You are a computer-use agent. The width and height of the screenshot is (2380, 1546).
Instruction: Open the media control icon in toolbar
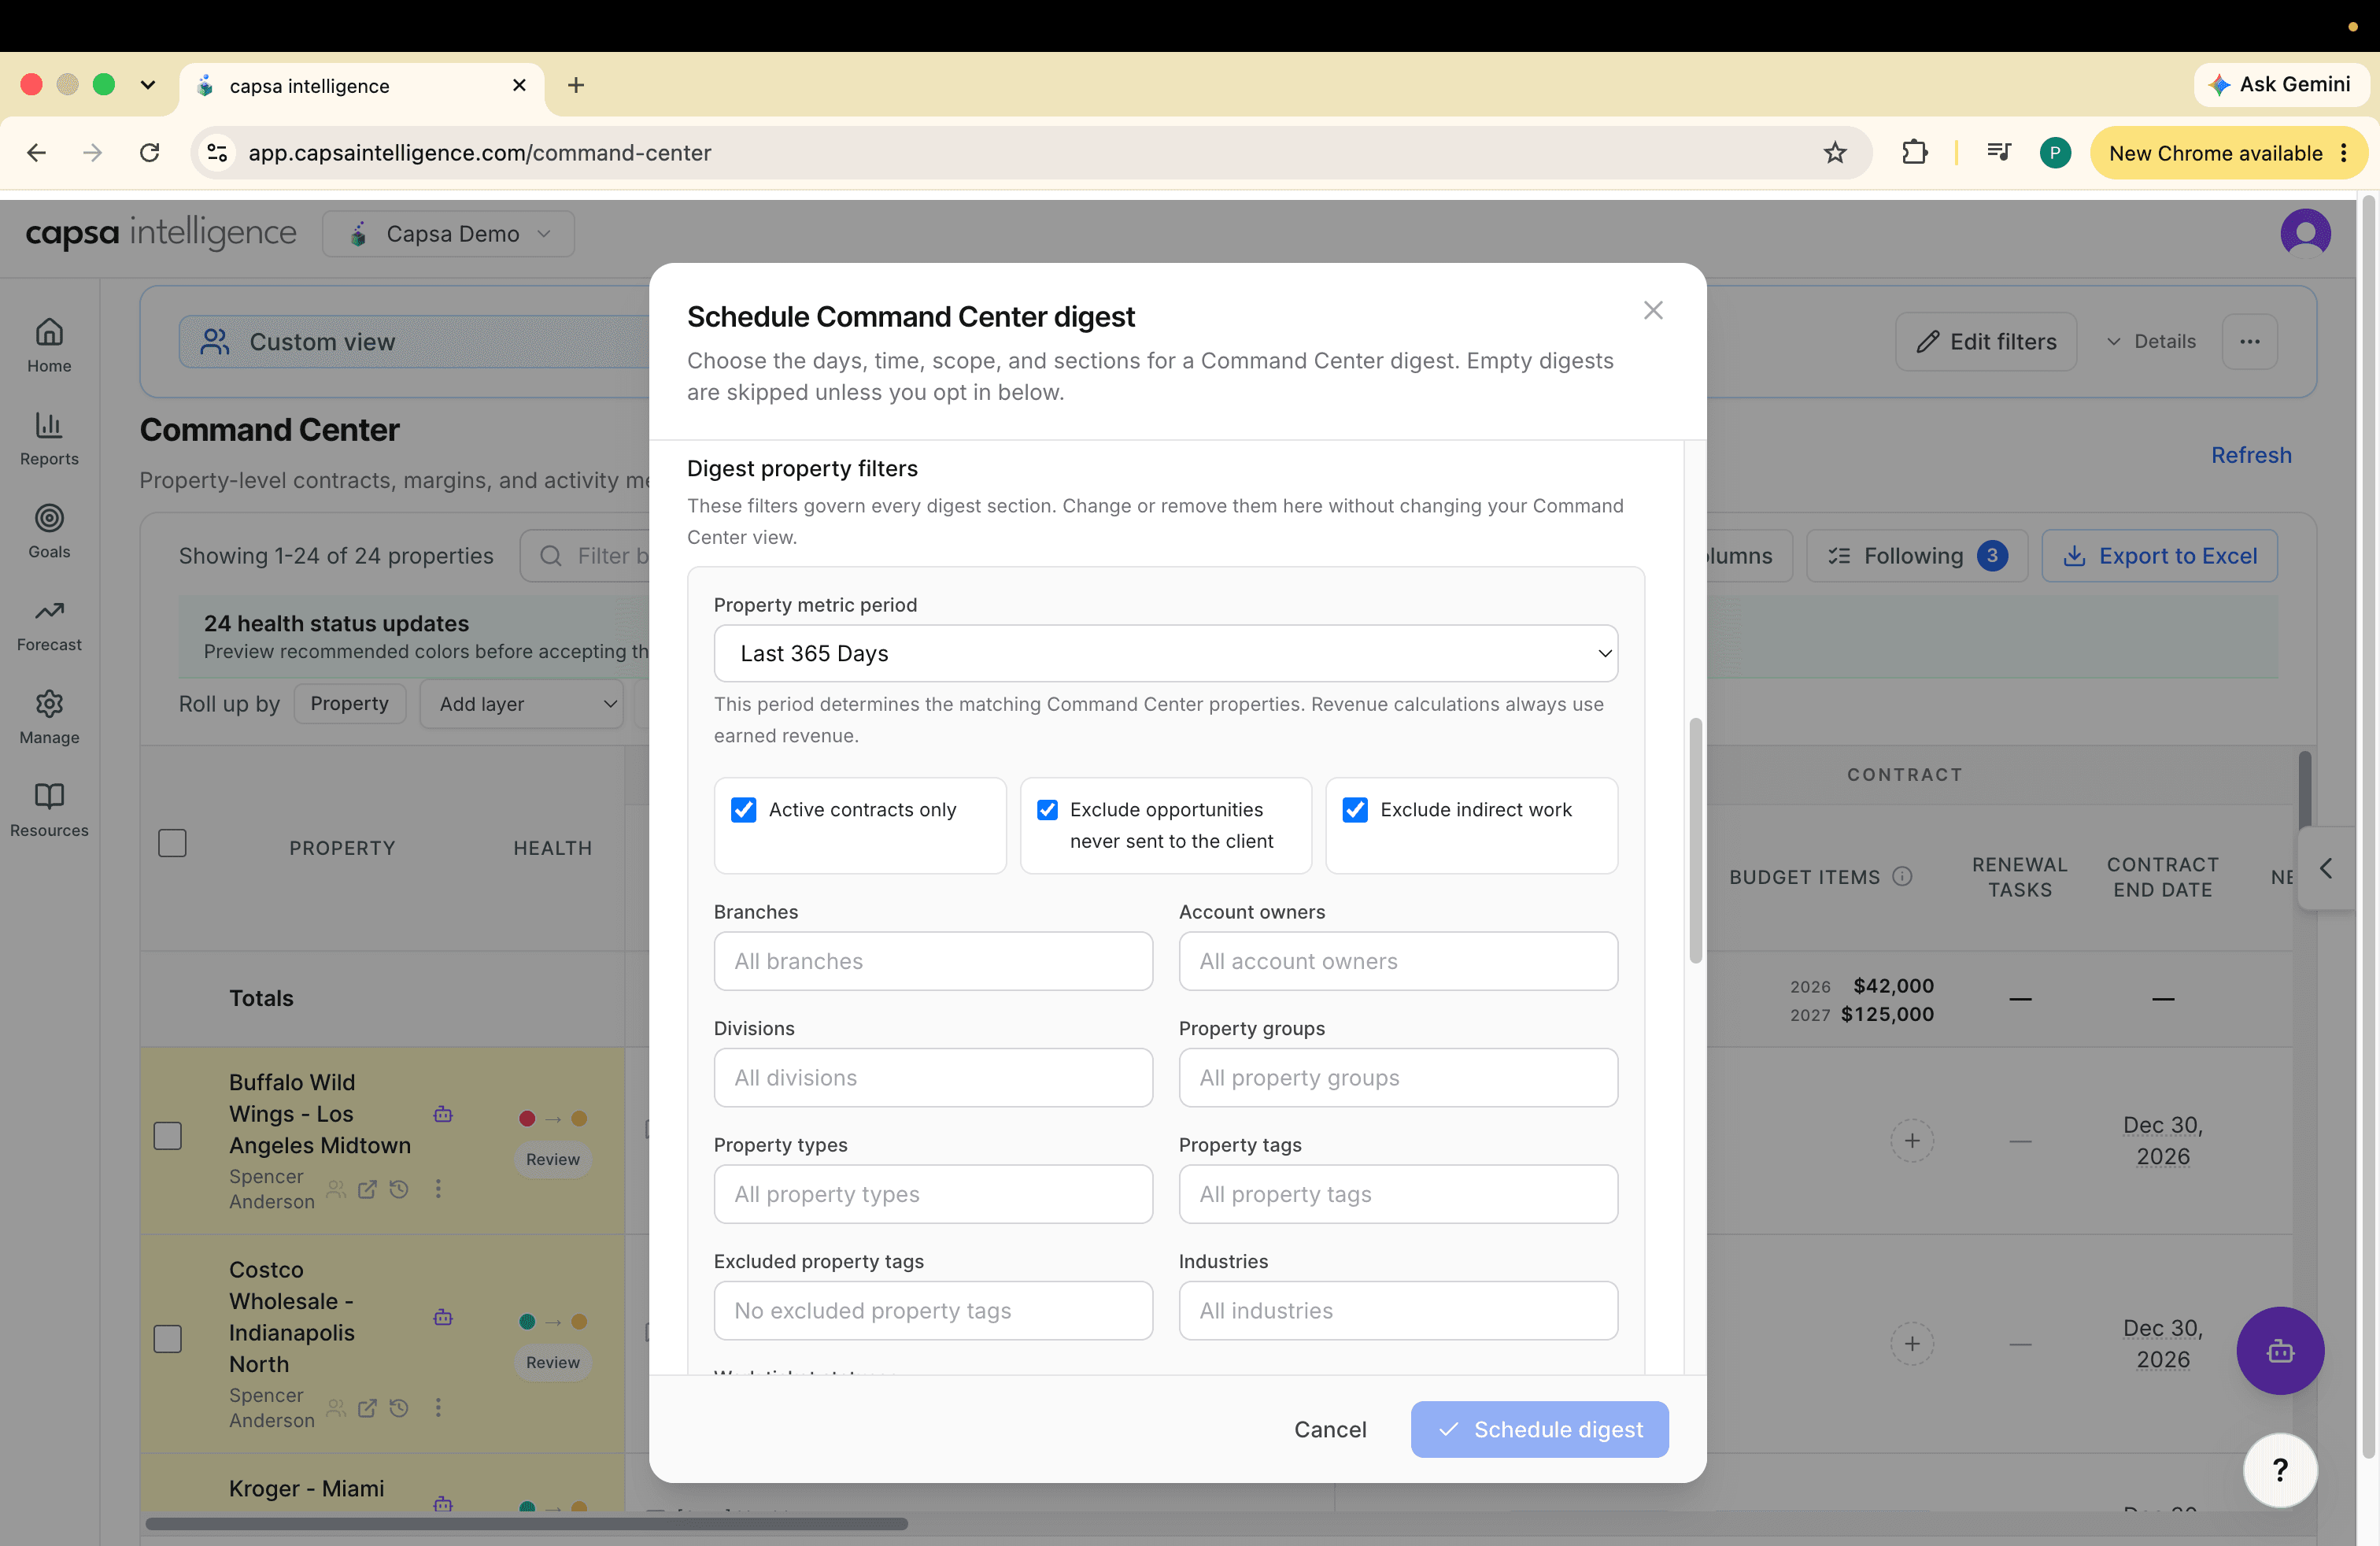tap(1998, 153)
